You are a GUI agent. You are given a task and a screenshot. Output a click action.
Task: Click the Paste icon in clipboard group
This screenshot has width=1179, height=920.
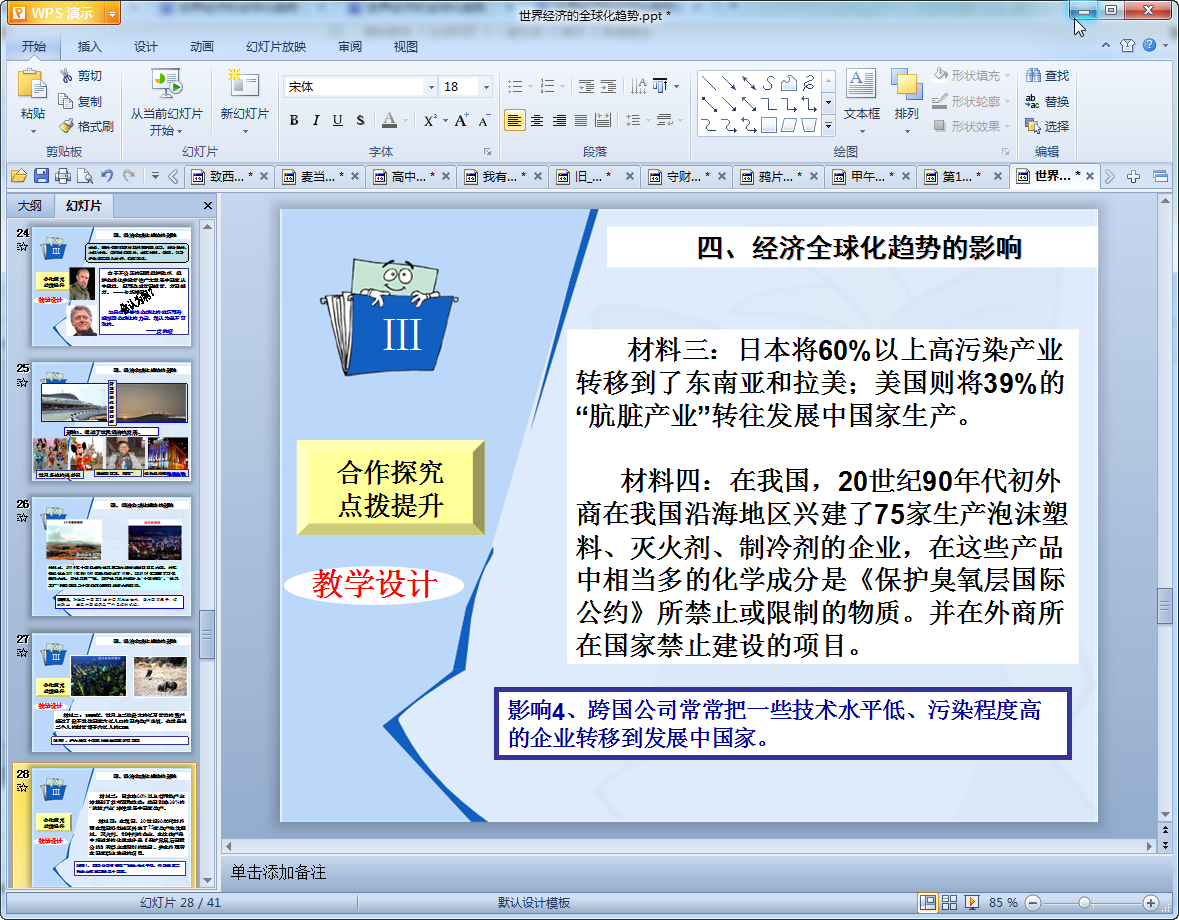(32, 83)
